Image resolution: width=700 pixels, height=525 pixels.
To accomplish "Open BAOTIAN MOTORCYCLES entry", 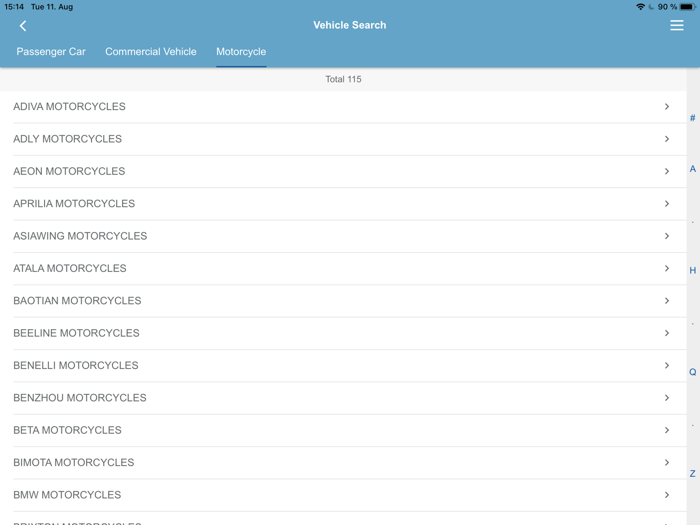I will (343, 301).
